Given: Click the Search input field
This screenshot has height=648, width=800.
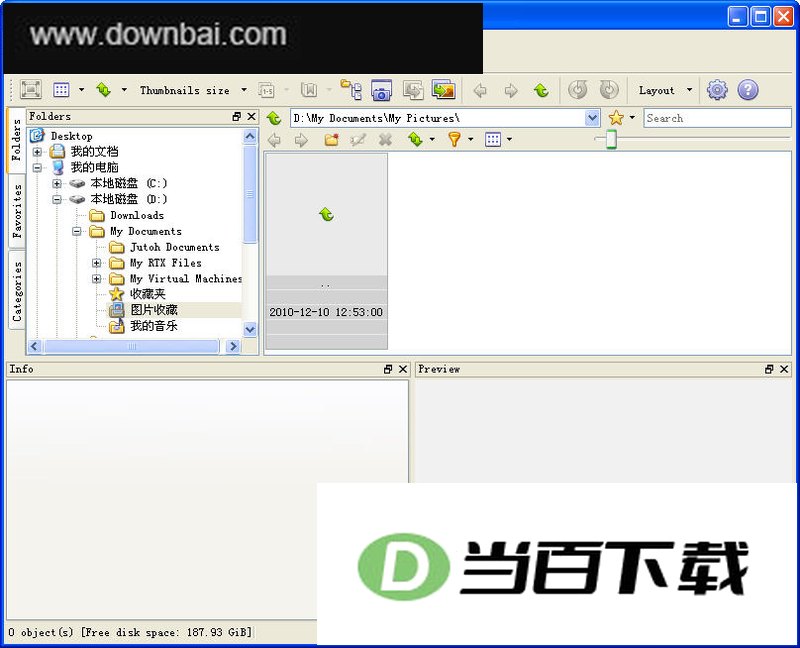Looking at the screenshot, I should point(717,118).
